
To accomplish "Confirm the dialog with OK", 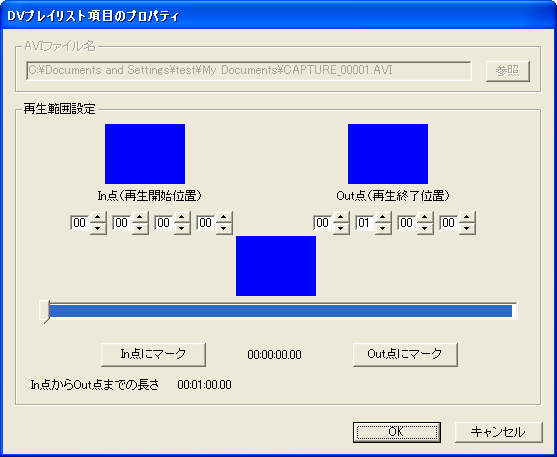I will 397,432.
